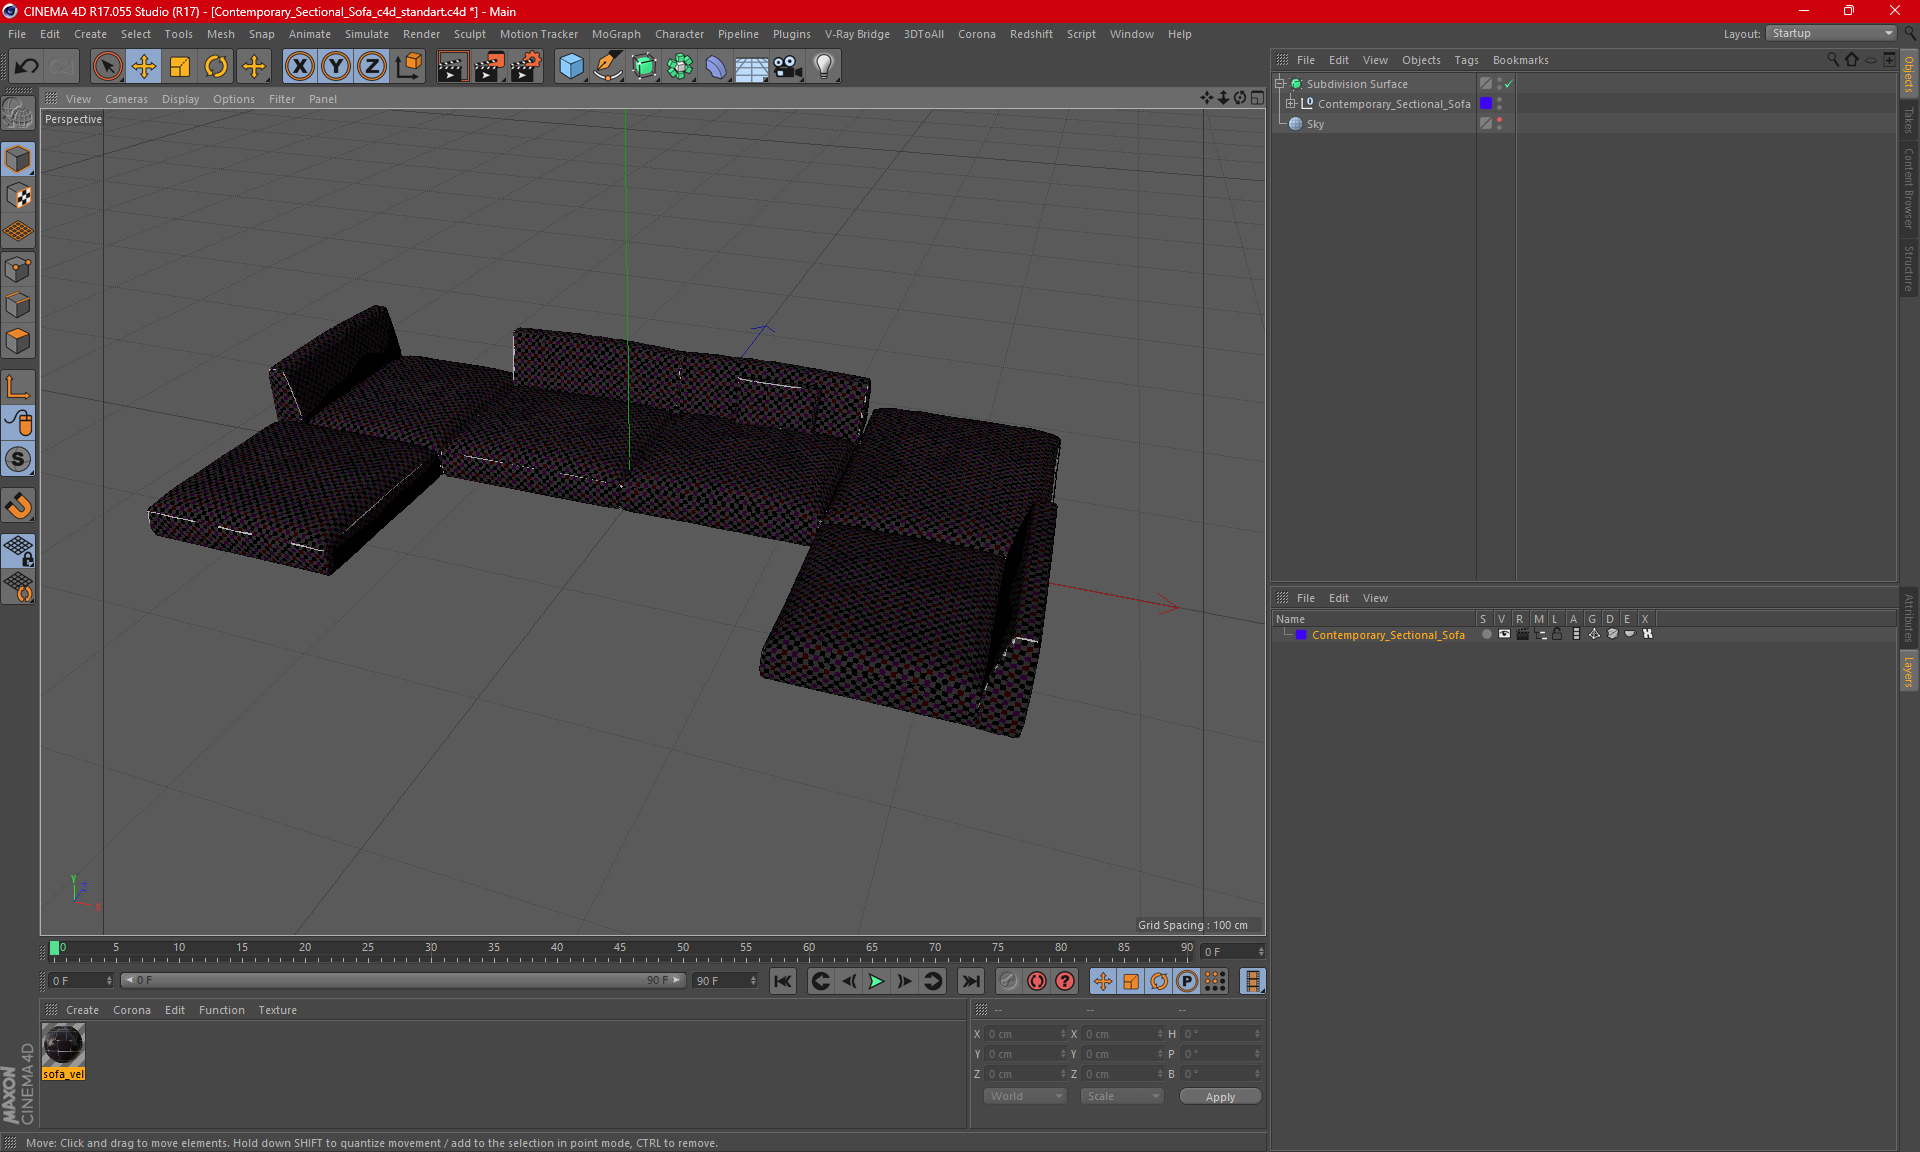Open the Camera object icon
The height and width of the screenshot is (1152, 1920).
[x=787, y=67]
